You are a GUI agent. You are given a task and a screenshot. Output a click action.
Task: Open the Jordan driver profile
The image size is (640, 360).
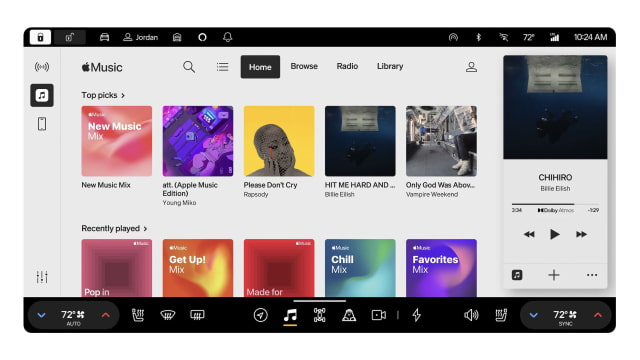(x=140, y=37)
